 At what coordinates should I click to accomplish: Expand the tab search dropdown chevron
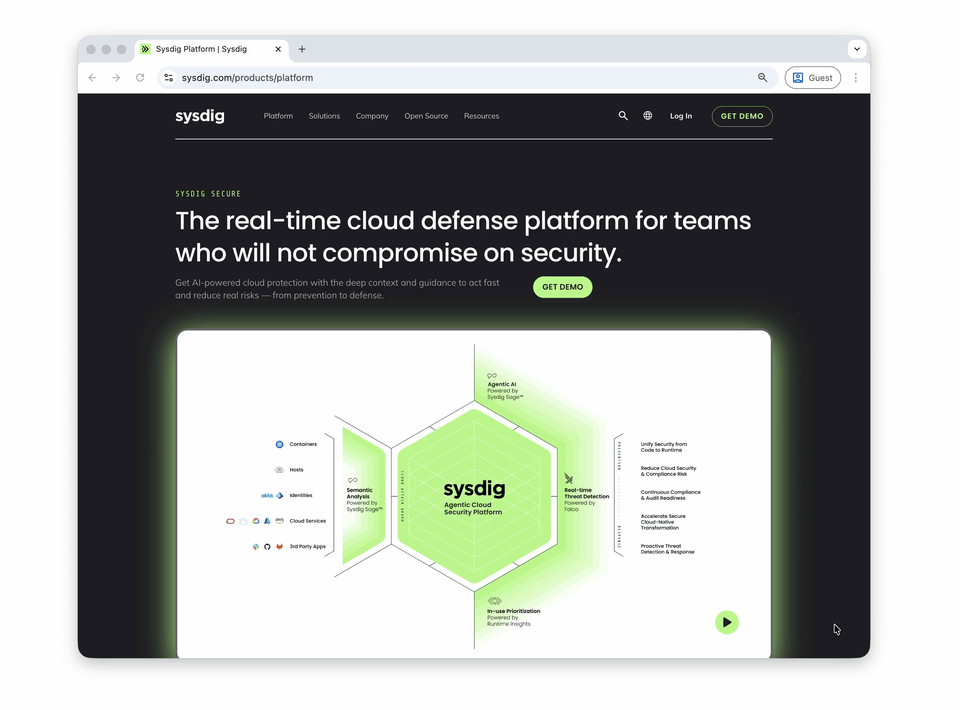pos(857,49)
